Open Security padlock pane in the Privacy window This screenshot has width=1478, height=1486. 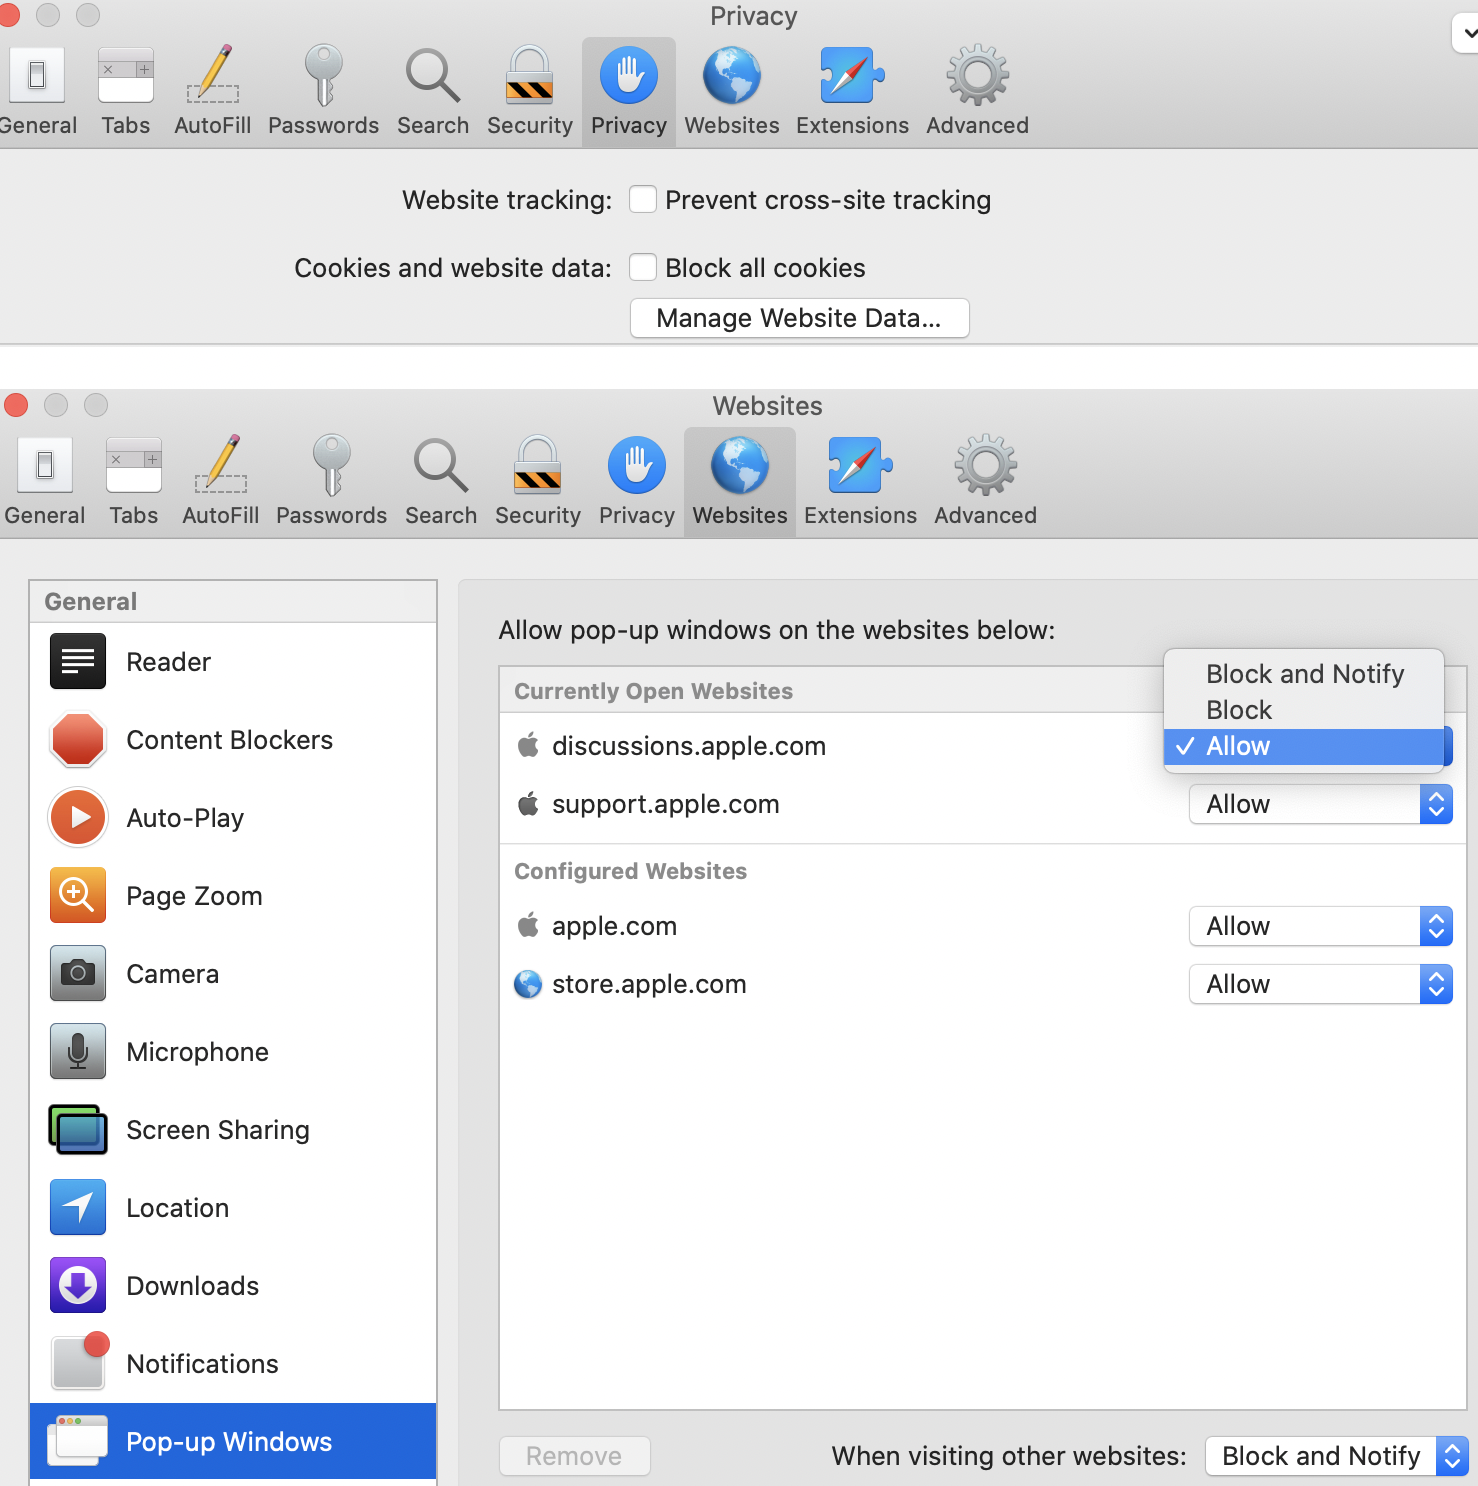[530, 92]
